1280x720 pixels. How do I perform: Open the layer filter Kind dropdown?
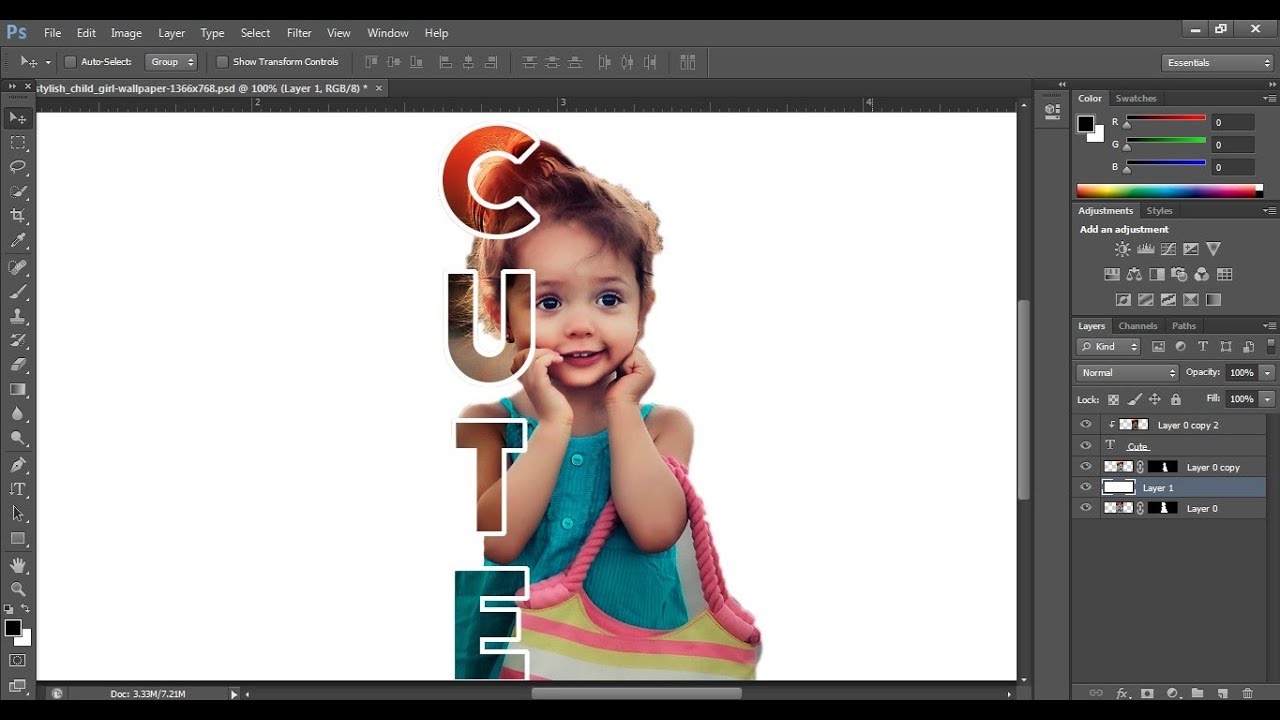[1109, 346]
